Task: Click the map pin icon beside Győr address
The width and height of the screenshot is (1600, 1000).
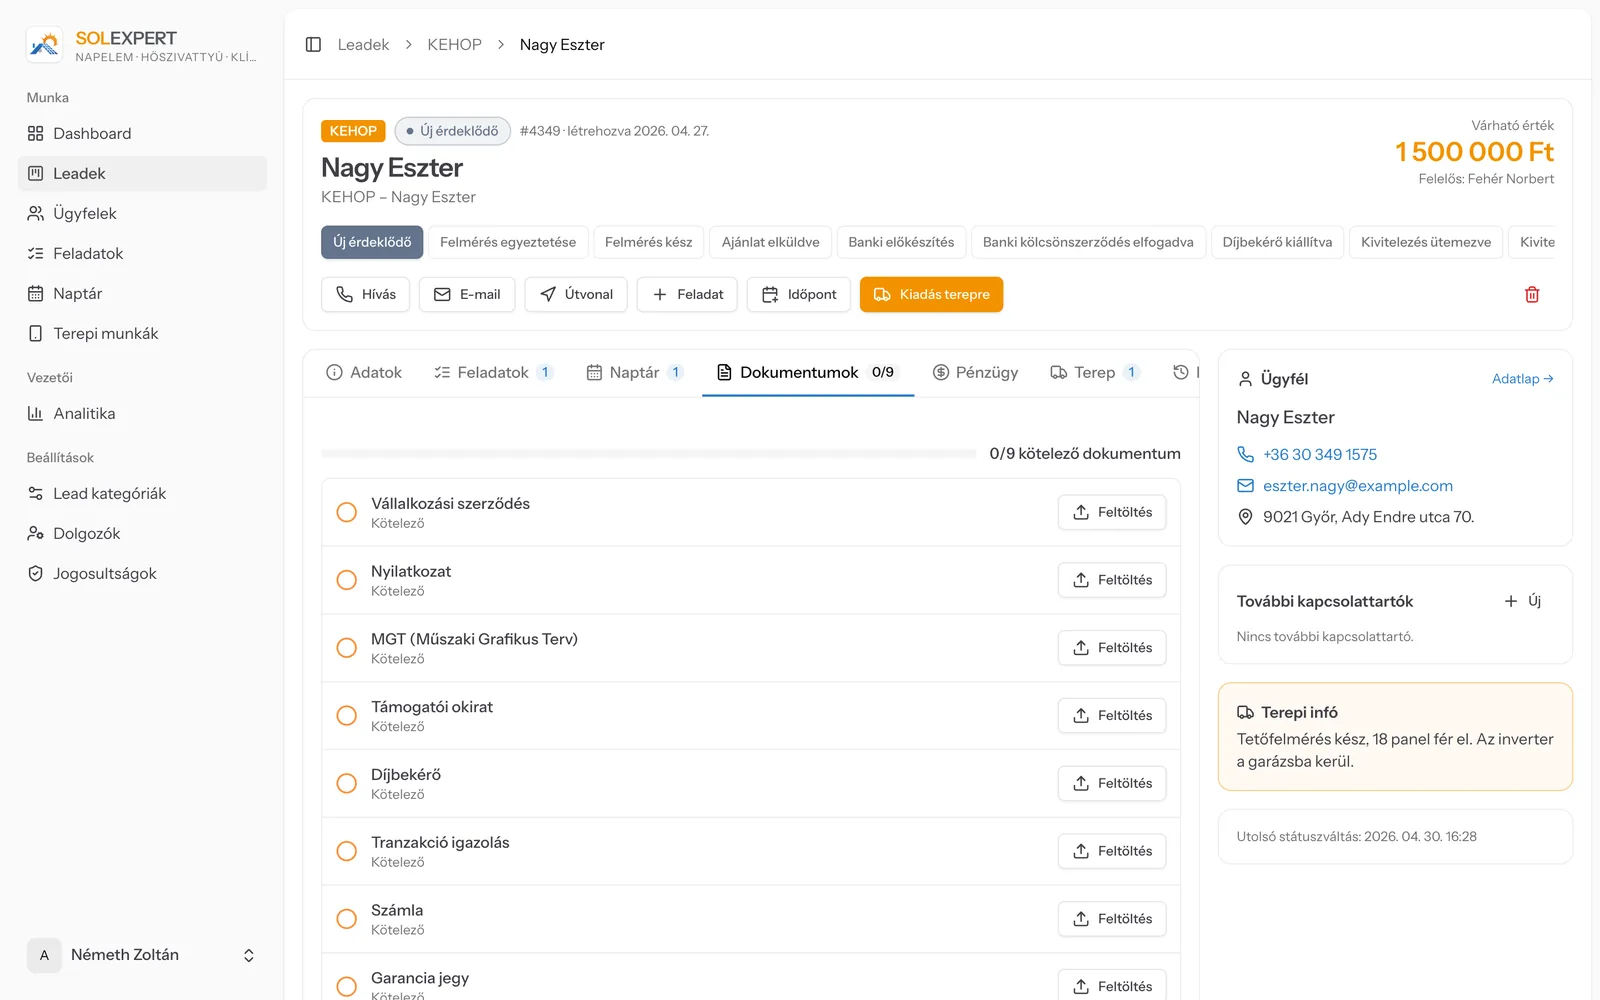Action: (1245, 517)
